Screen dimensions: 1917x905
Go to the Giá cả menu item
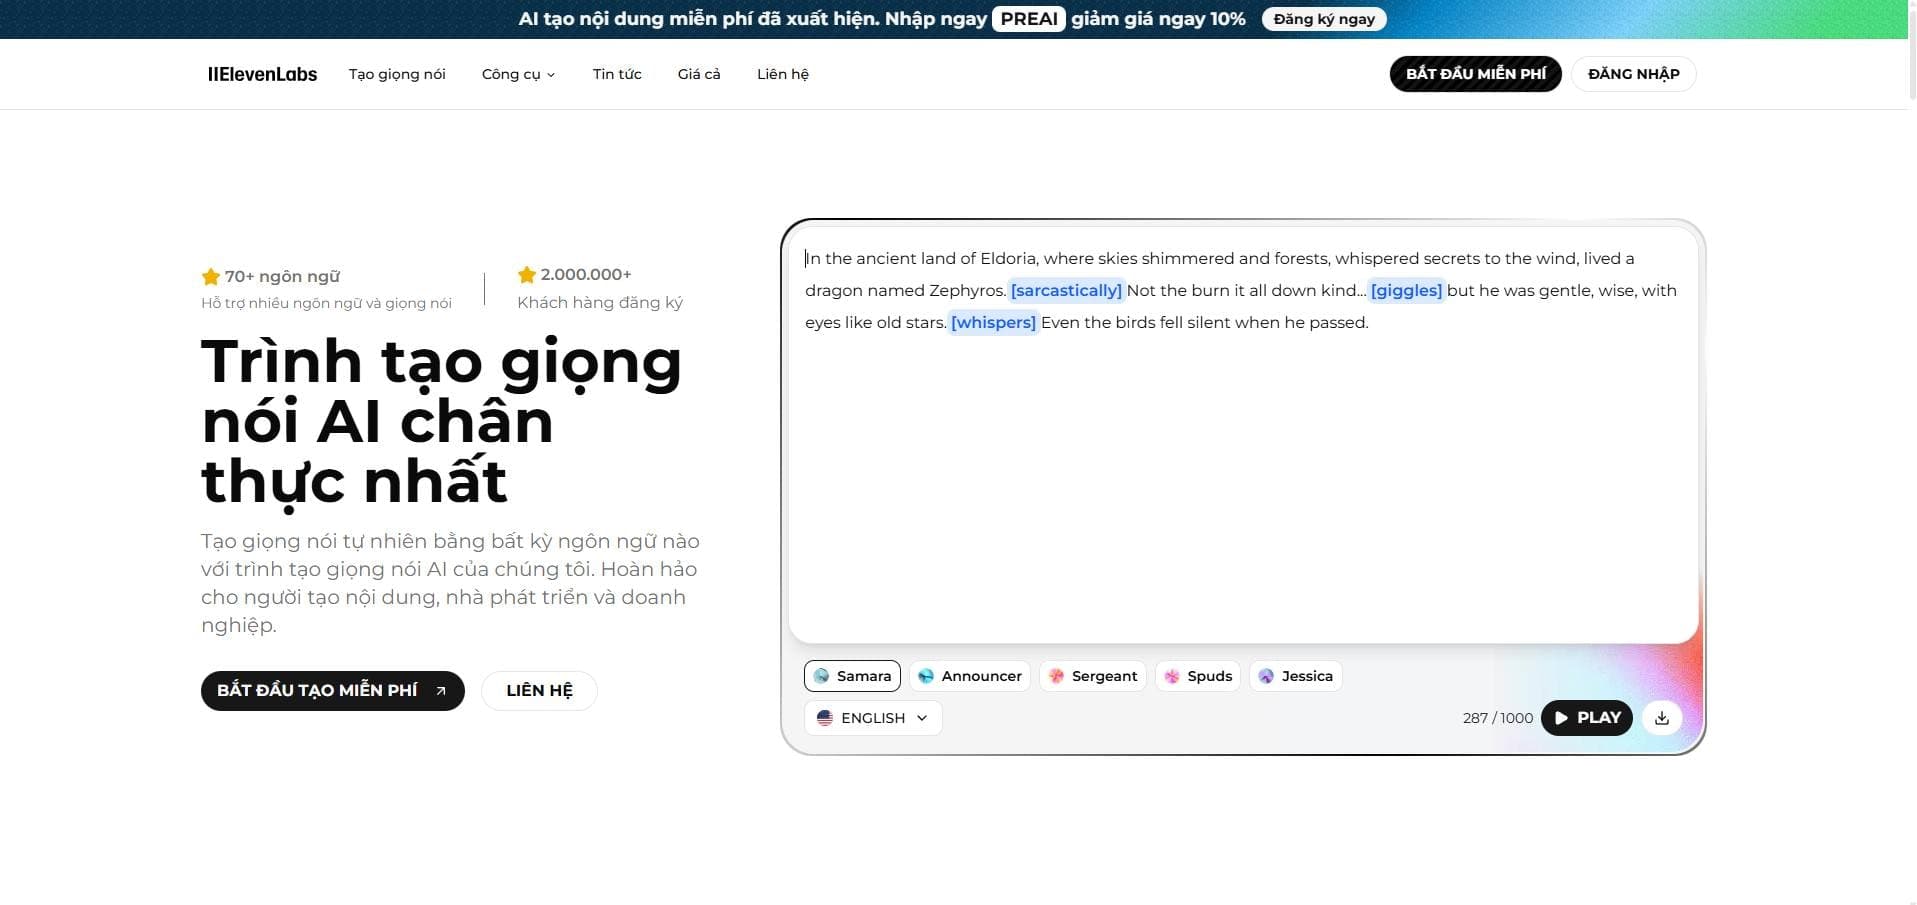click(x=699, y=73)
